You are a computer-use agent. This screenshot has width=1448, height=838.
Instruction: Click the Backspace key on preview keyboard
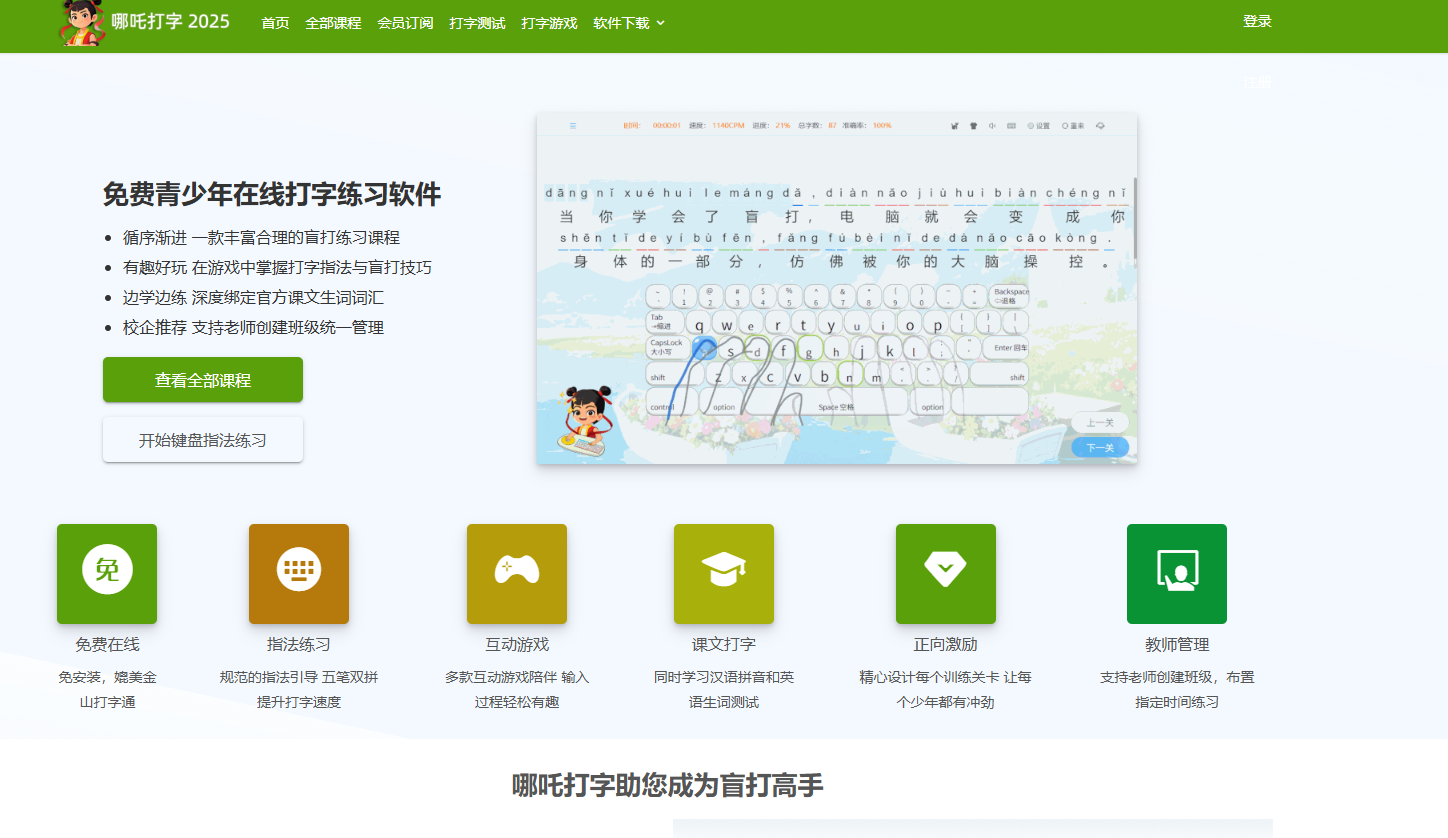(1009, 296)
